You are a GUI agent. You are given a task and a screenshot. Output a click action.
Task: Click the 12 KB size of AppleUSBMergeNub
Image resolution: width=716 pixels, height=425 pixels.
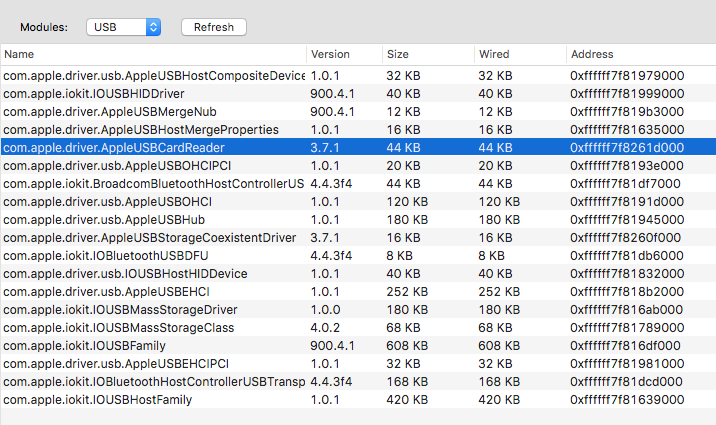(x=403, y=111)
